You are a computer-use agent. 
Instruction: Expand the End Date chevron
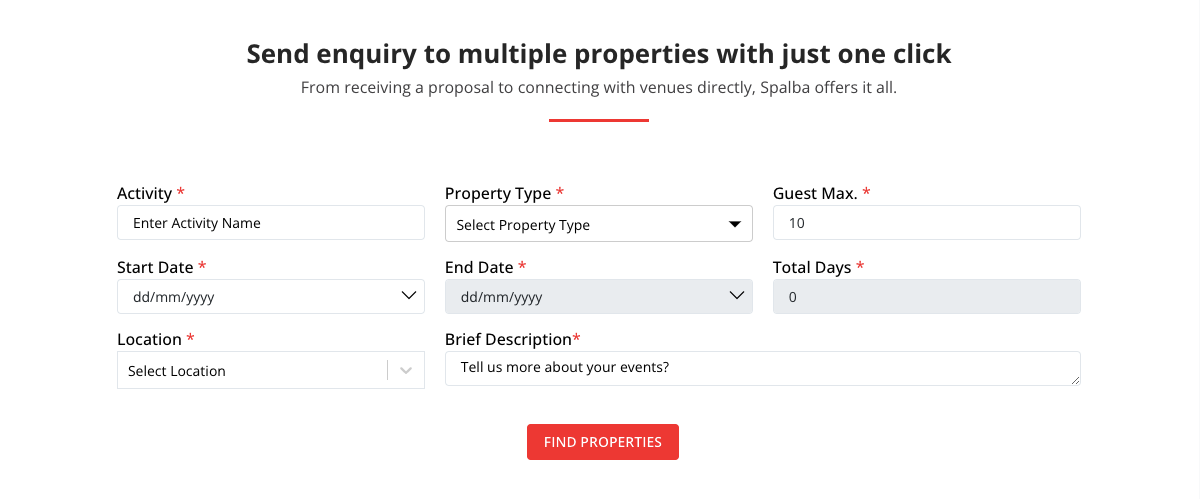[737, 296]
